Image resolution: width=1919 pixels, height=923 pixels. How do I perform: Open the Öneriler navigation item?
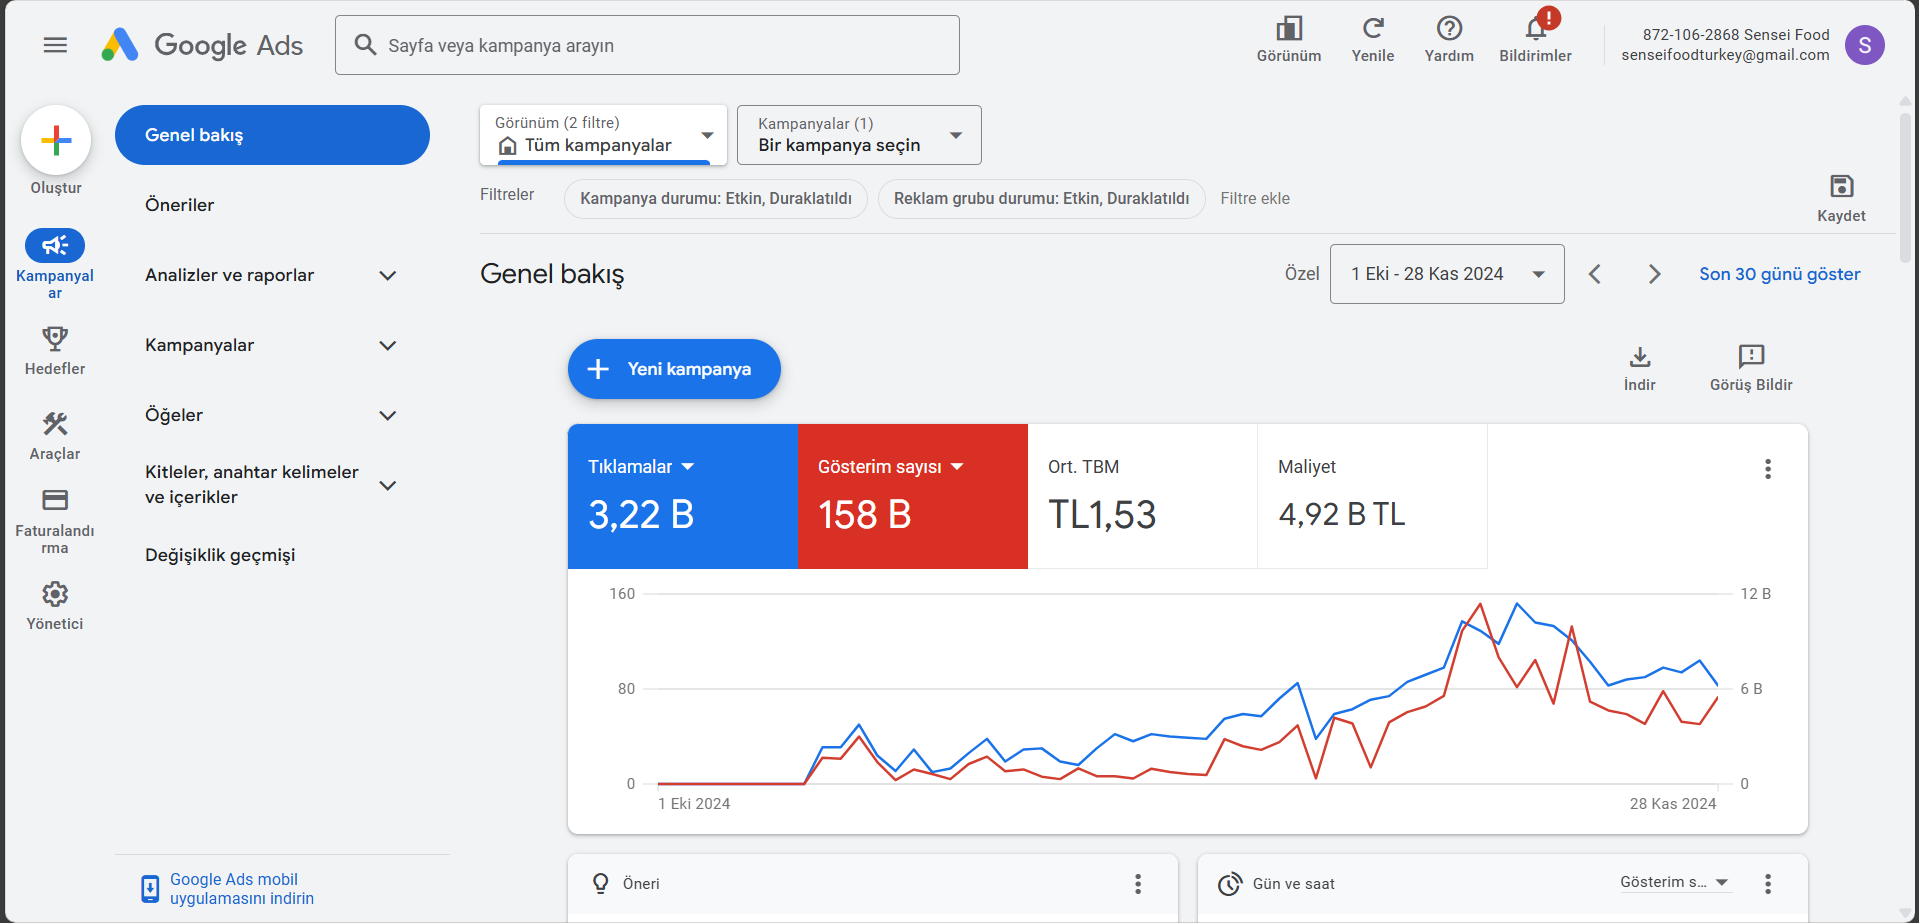coord(180,204)
